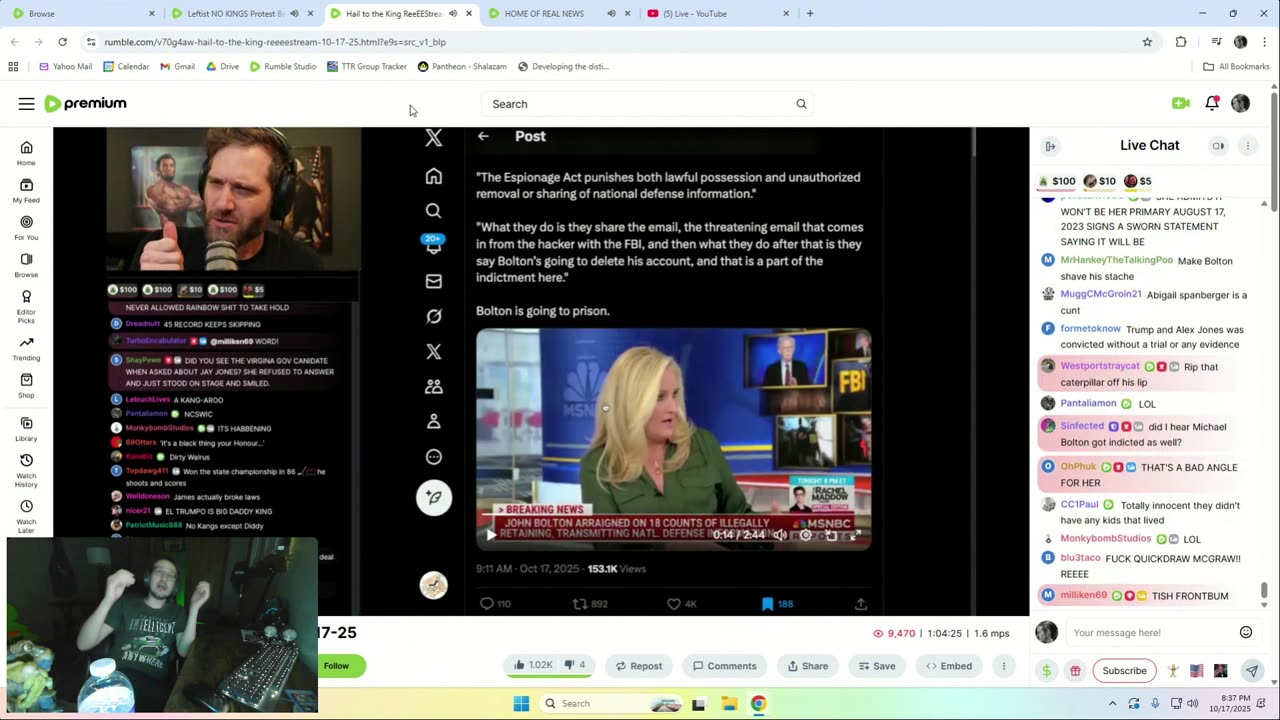Mute the HOME OF REAL NEWS tab

pyautogui.click(x=611, y=14)
